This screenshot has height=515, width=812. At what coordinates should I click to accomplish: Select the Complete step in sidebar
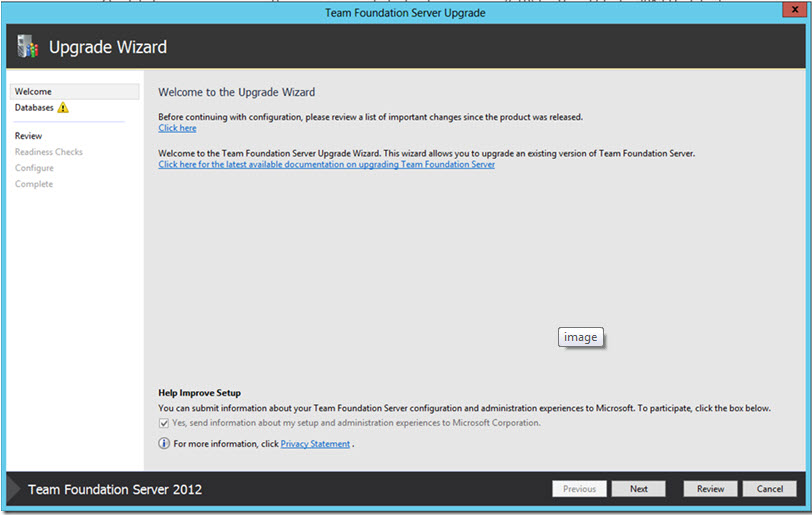pos(34,184)
